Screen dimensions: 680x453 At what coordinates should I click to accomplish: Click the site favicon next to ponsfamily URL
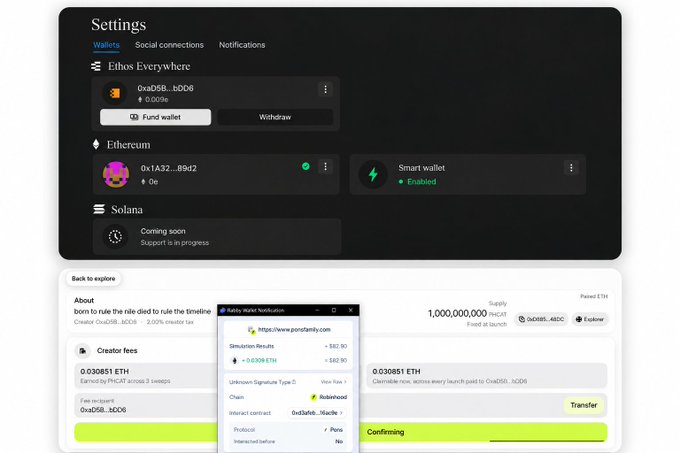tap(252, 330)
